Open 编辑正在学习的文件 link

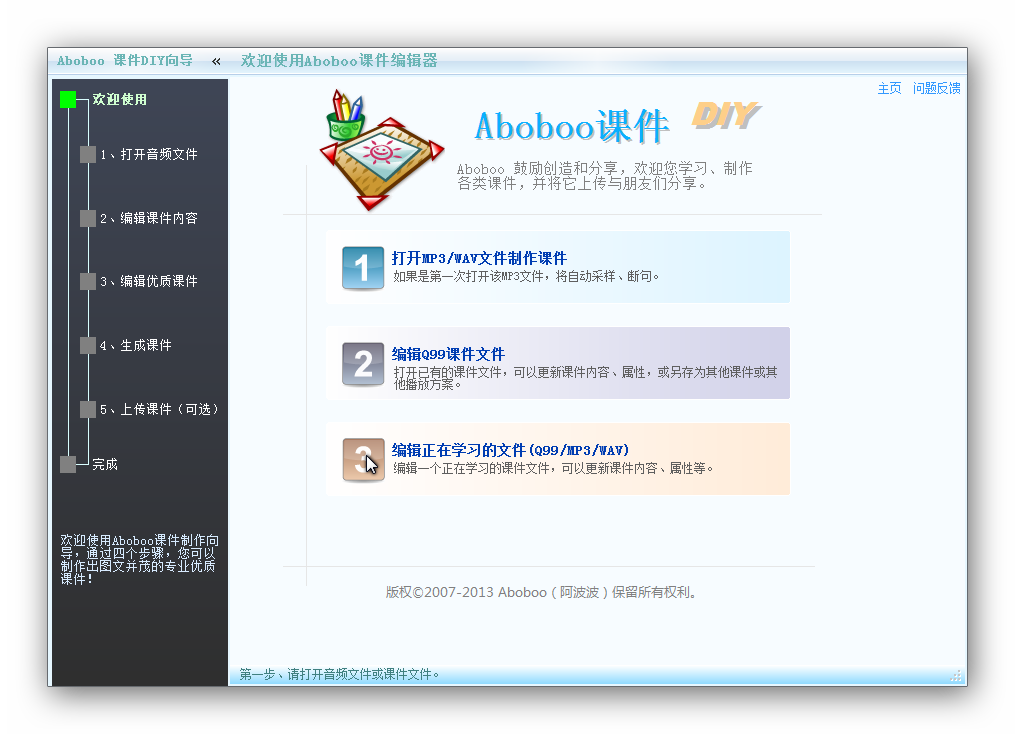click(x=510, y=450)
